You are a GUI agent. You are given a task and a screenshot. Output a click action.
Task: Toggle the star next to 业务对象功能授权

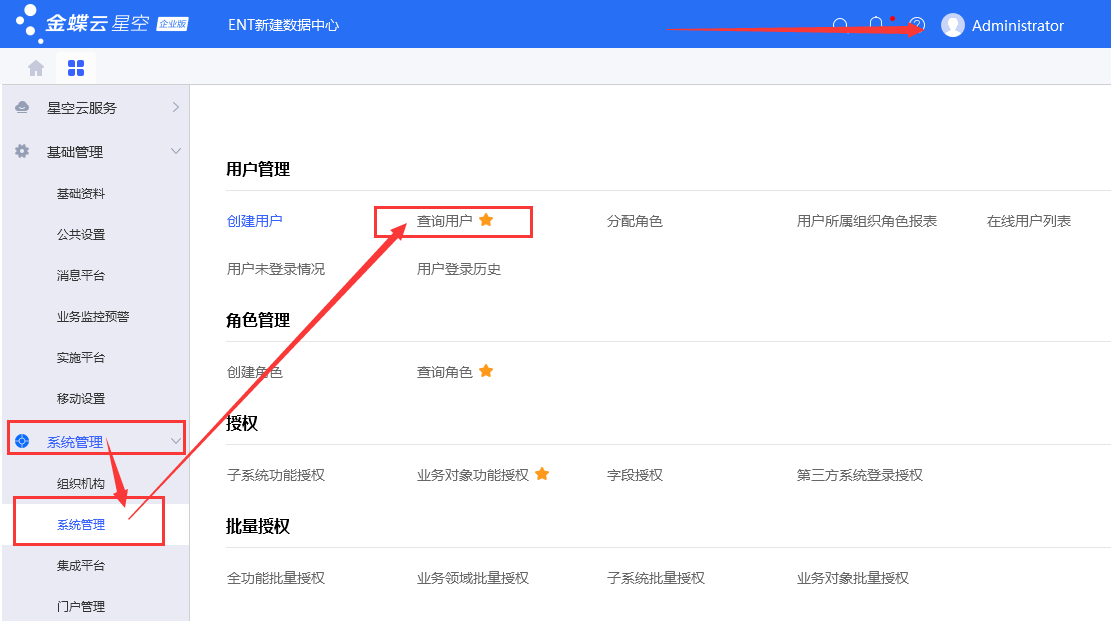point(542,473)
